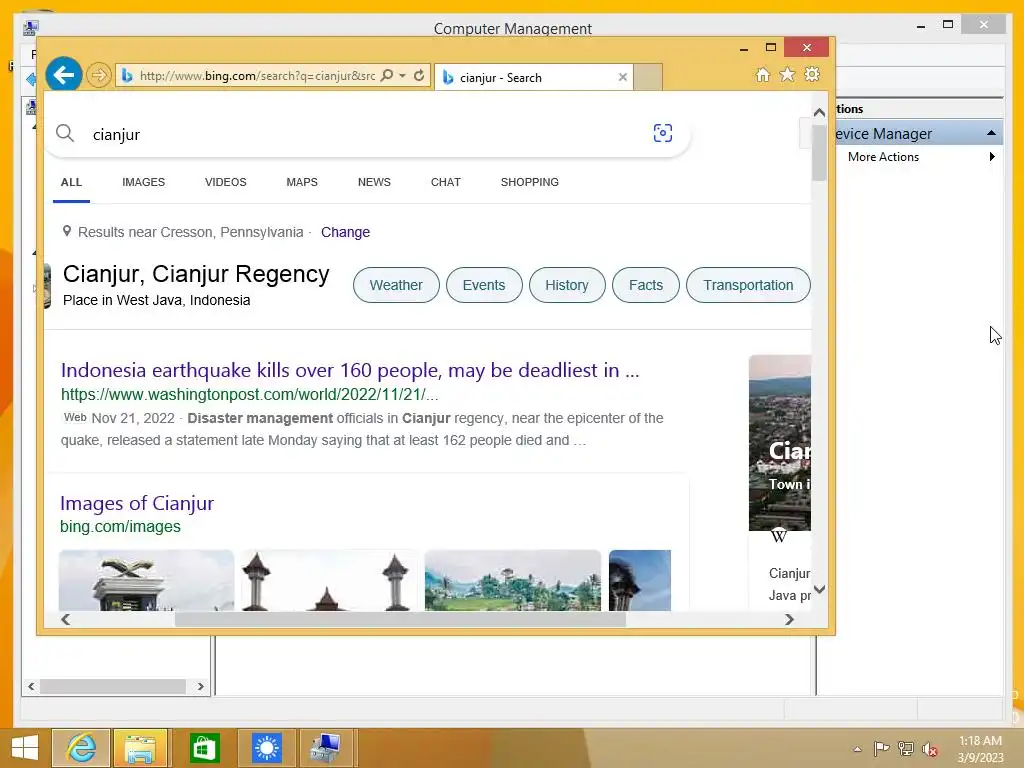The width and height of the screenshot is (1024, 768).
Task: Open the CHAT tab
Action: (445, 182)
